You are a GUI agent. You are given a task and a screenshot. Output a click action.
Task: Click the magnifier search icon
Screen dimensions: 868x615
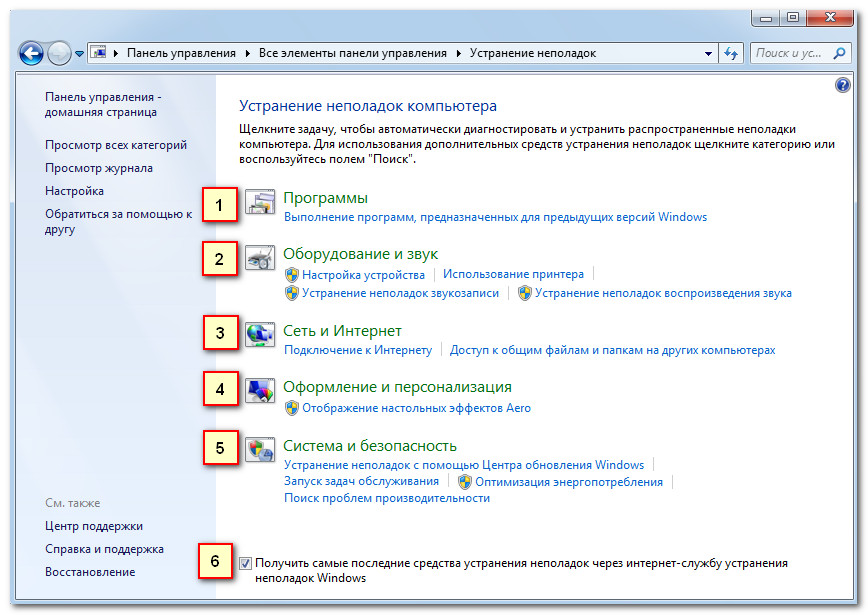coord(839,53)
